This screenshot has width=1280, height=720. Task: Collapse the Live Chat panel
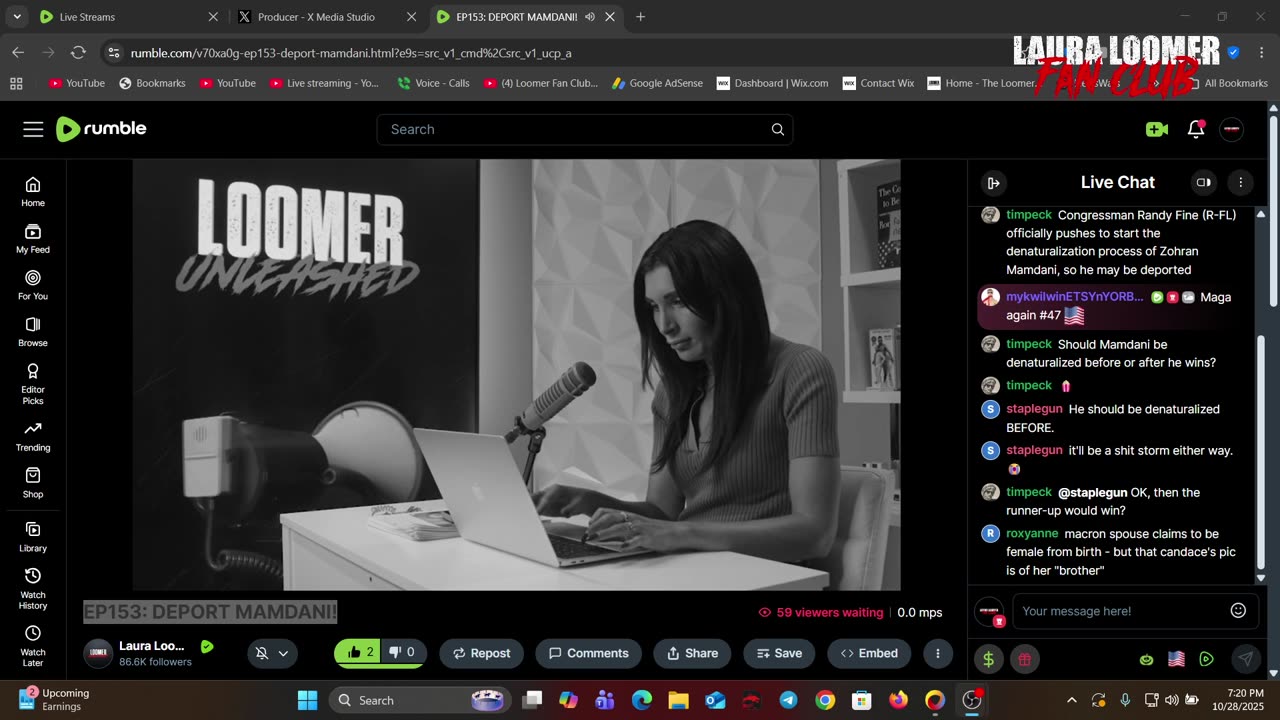[993, 183]
